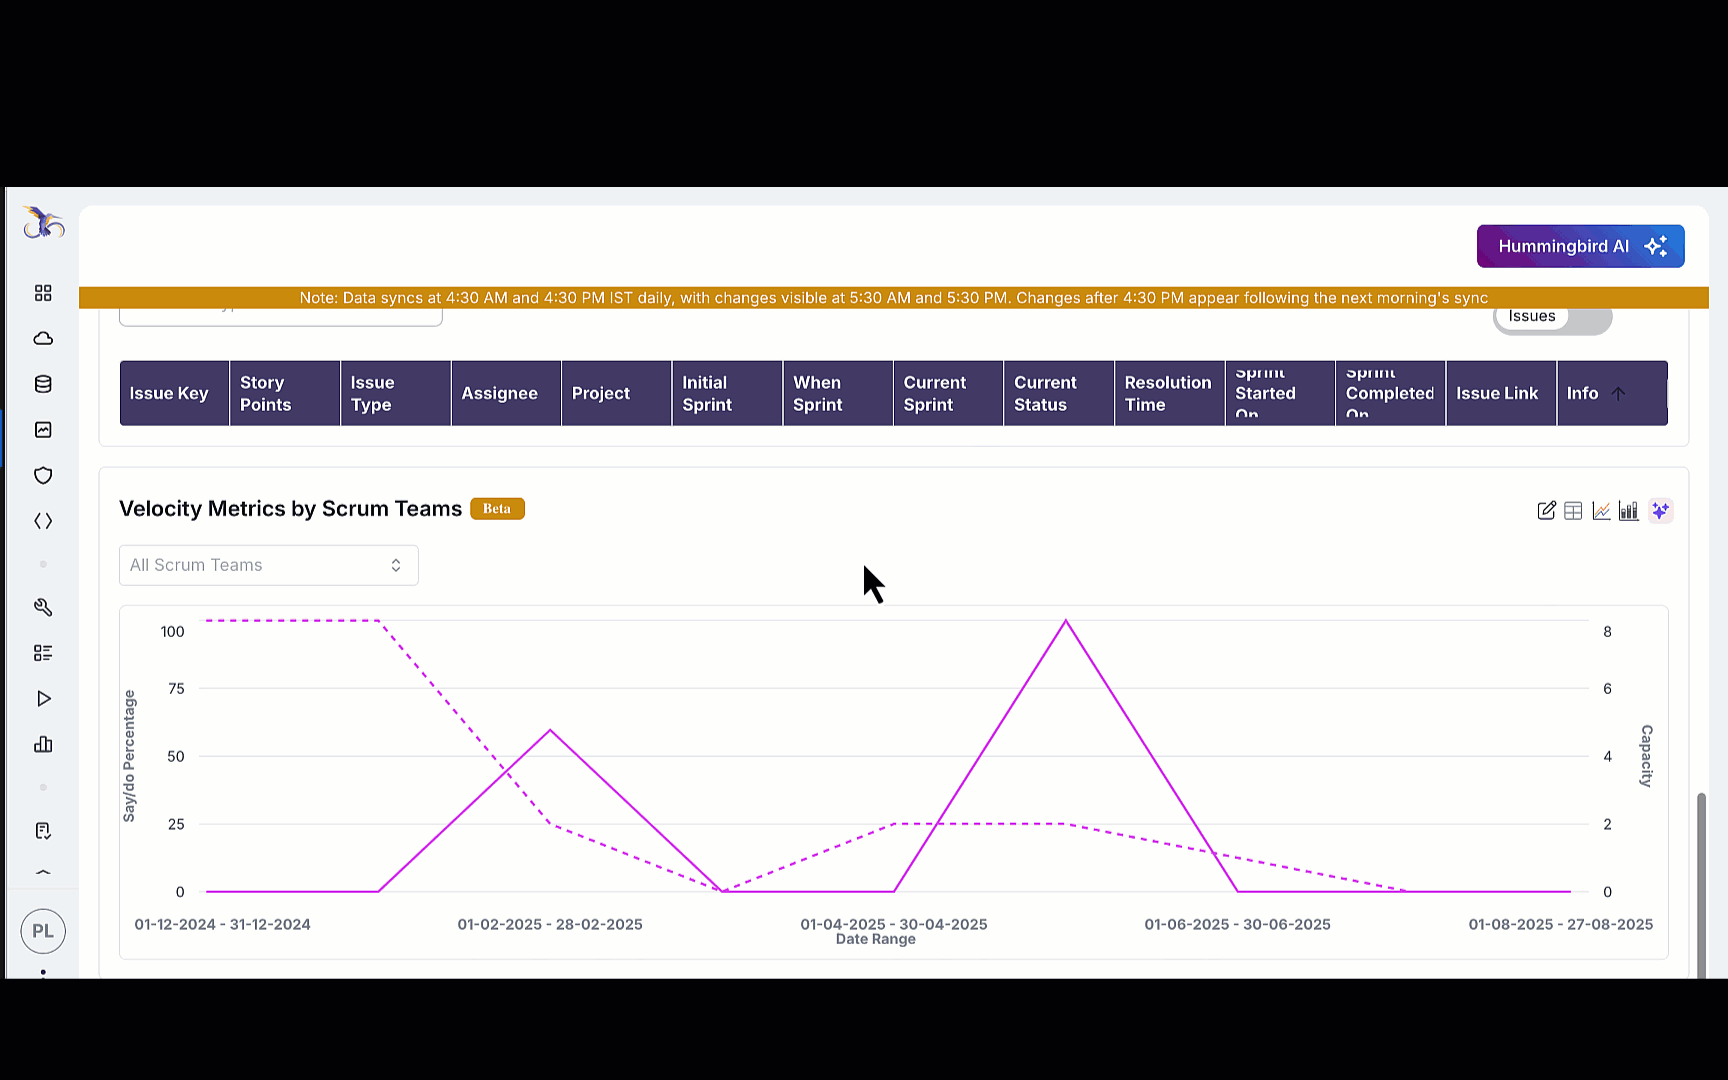
Task: Open the dashboard grid icon in sidebar
Action: point(43,293)
